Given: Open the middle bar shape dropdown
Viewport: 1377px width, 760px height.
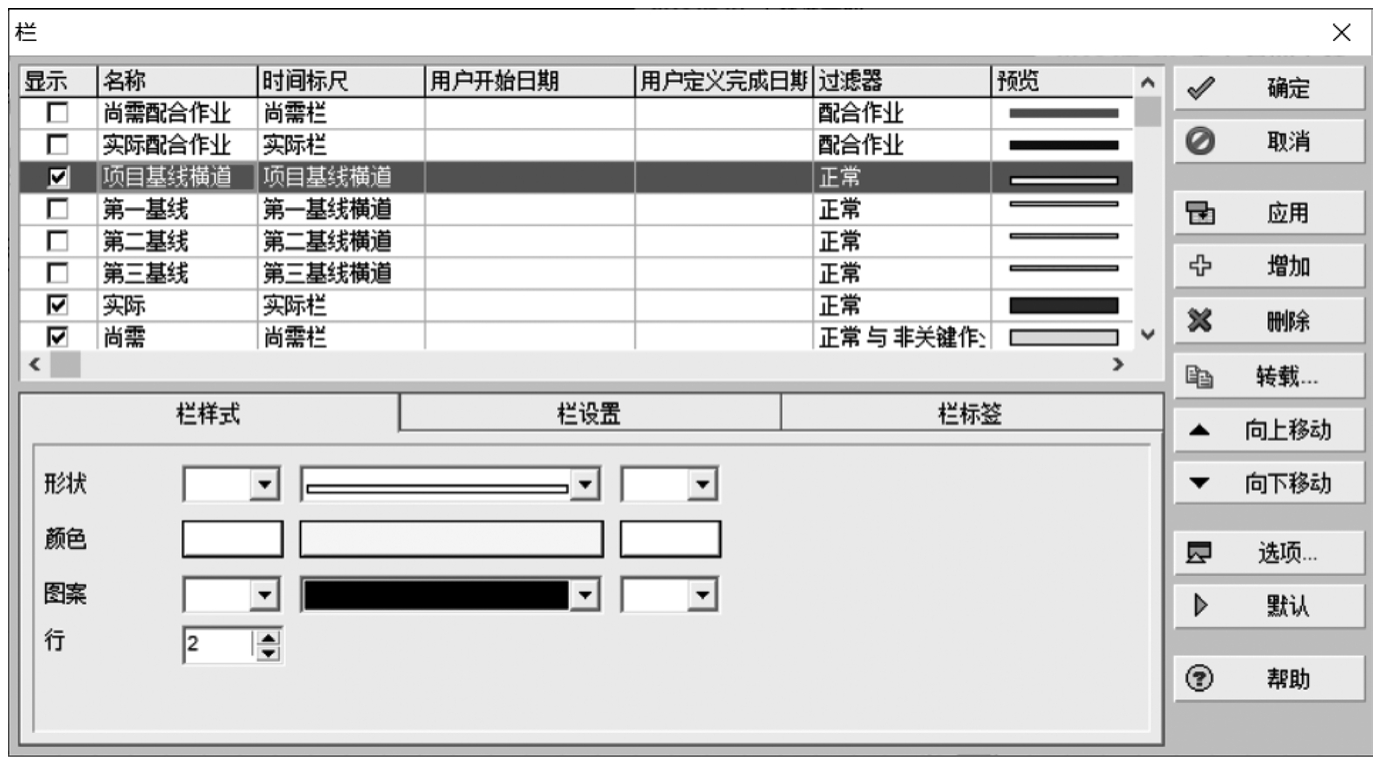Looking at the screenshot, I should pyautogui.click(x=585, y=486).
